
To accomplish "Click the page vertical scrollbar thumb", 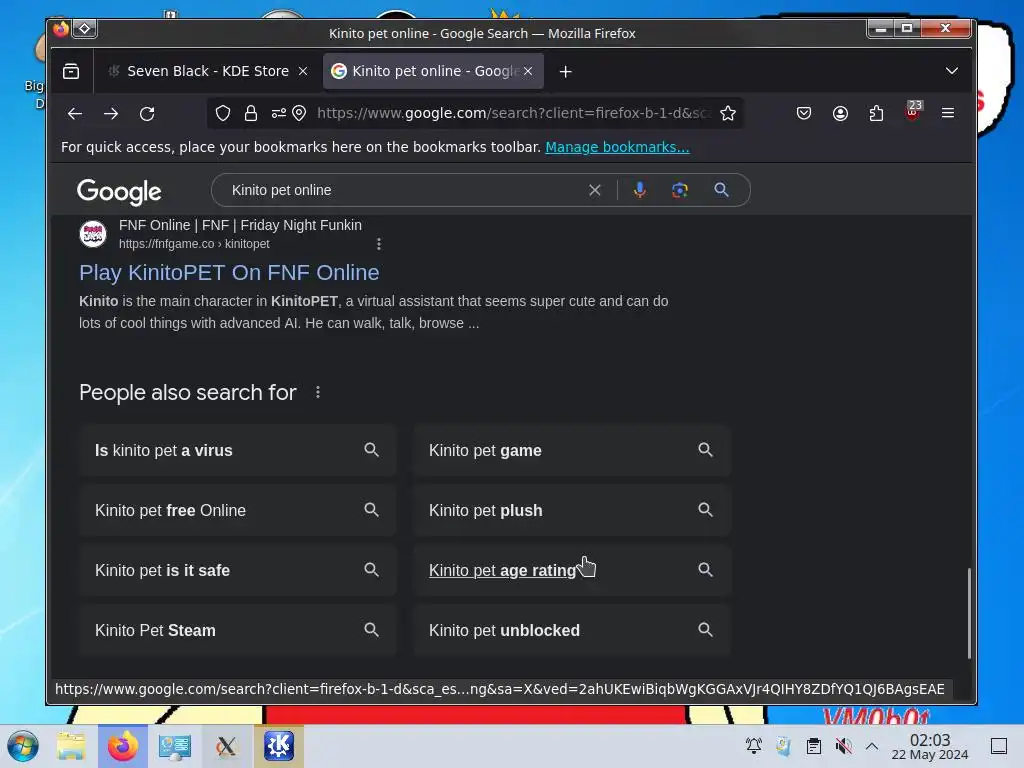I will pyautogui.click(x=969, y=614).
